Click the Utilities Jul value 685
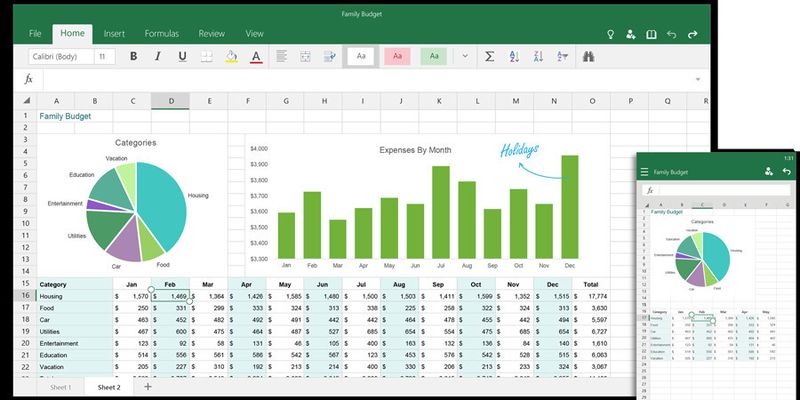The image size is (800, 400). tap(362, 332)
